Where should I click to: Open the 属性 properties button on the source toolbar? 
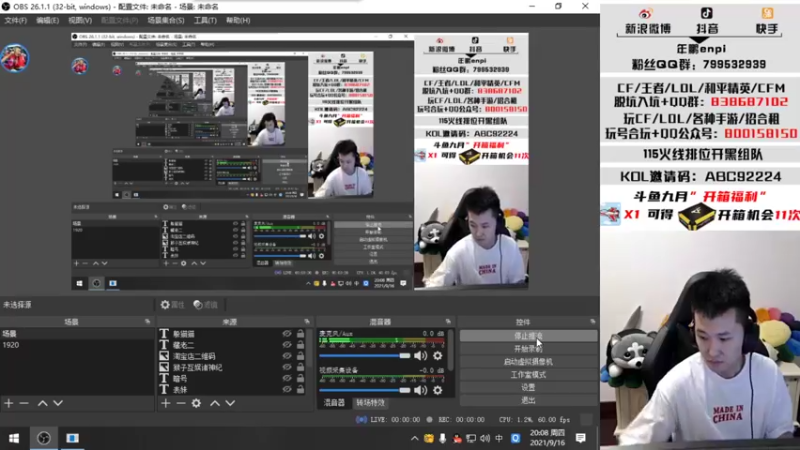coord(172,305)
